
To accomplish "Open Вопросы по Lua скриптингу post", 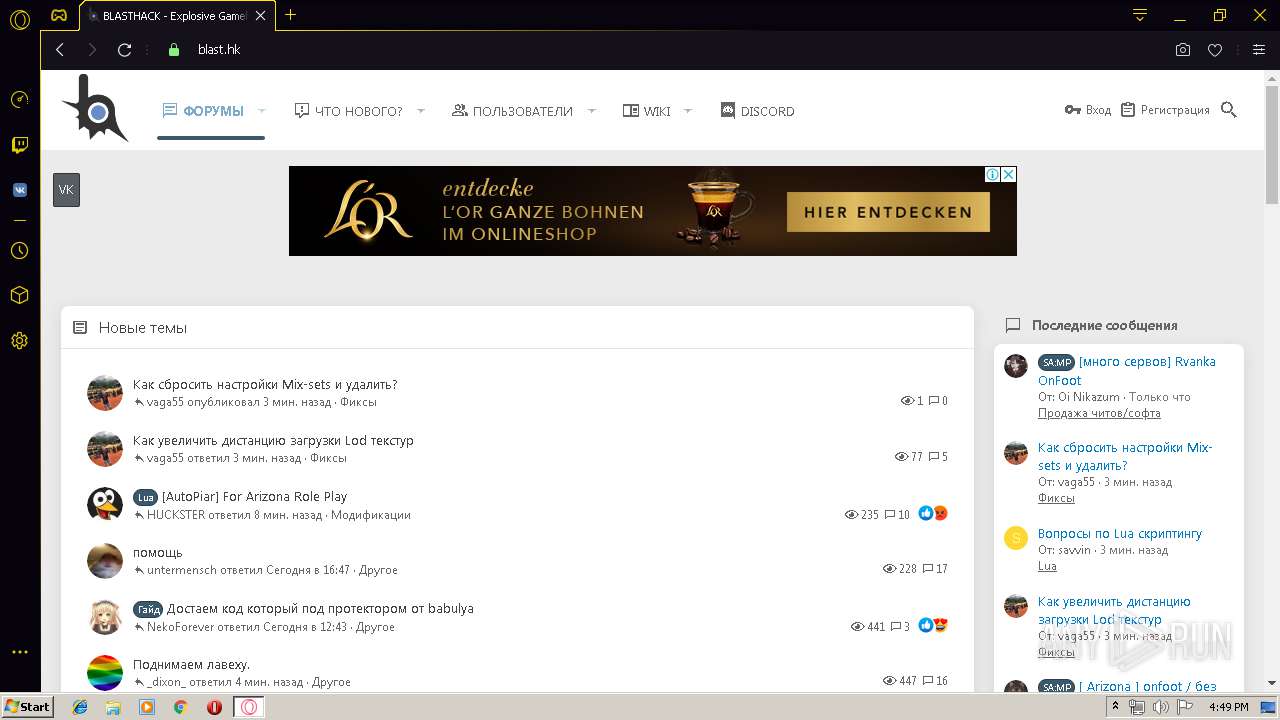I will click(x=1120, y=533).
